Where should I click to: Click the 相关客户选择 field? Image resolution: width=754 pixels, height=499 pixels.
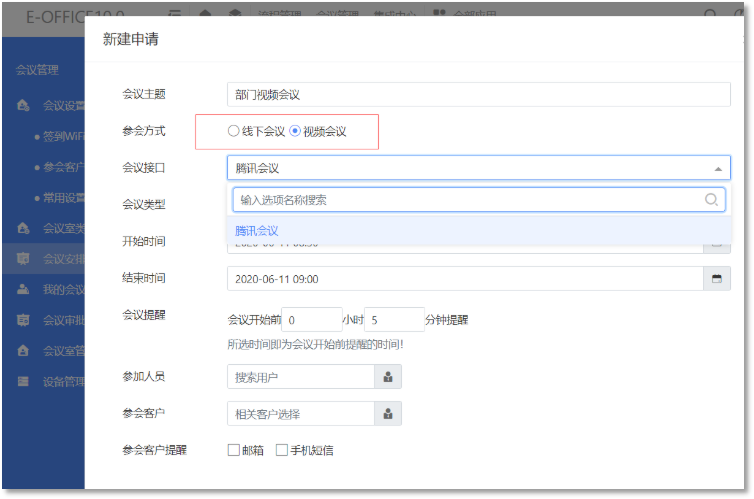[301, 413]
